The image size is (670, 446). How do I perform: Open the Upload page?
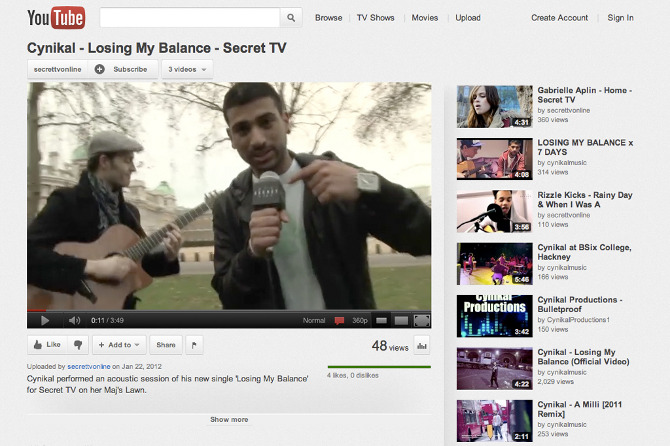[468, 18]
